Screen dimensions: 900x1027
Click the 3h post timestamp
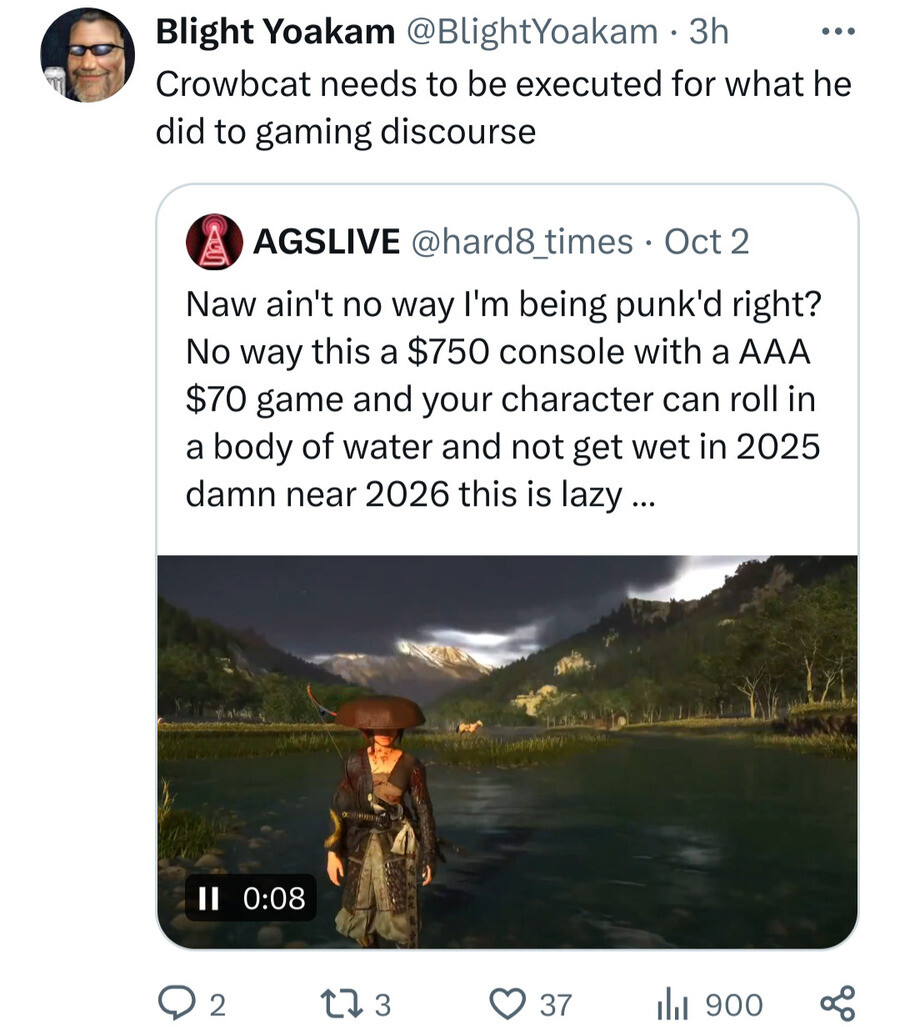[x=709, y=32]
